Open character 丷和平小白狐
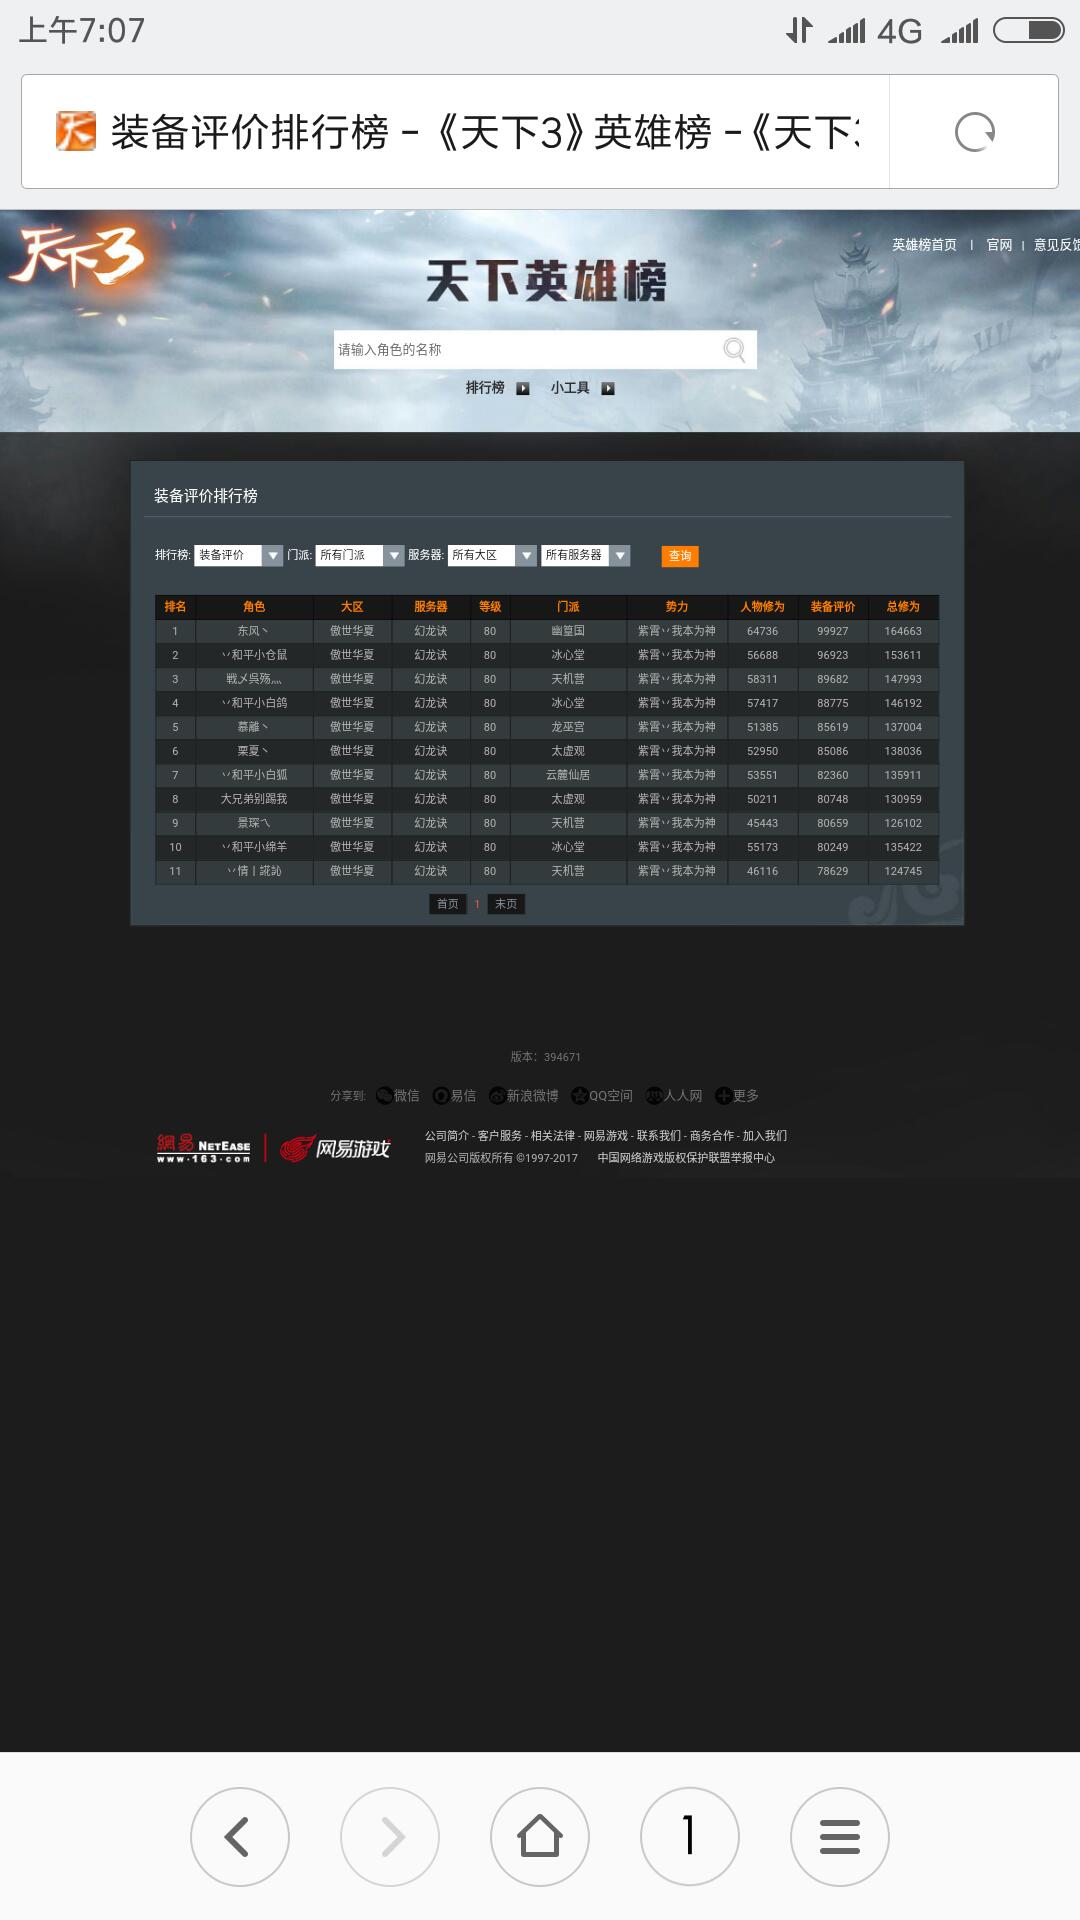Image resolution: width=1080 pixels, height=1920 pixels. (x=254, y=775)
